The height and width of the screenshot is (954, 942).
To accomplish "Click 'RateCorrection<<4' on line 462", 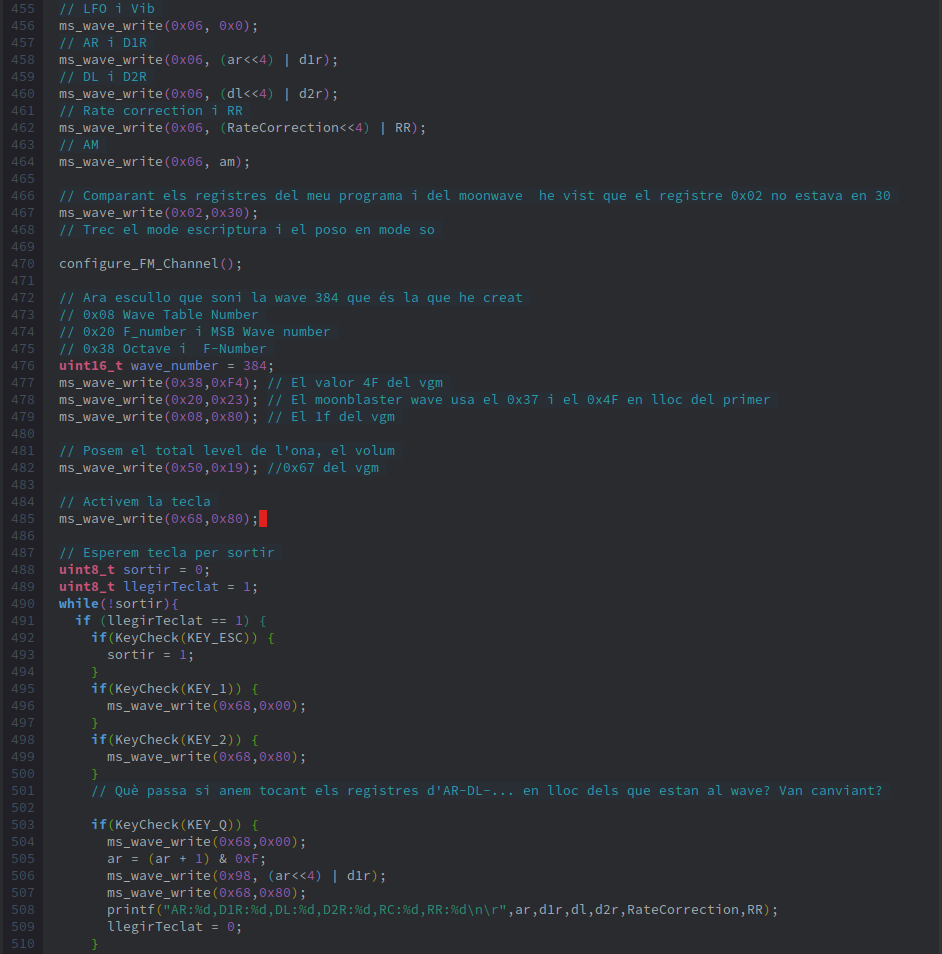I will click(295, 128).
